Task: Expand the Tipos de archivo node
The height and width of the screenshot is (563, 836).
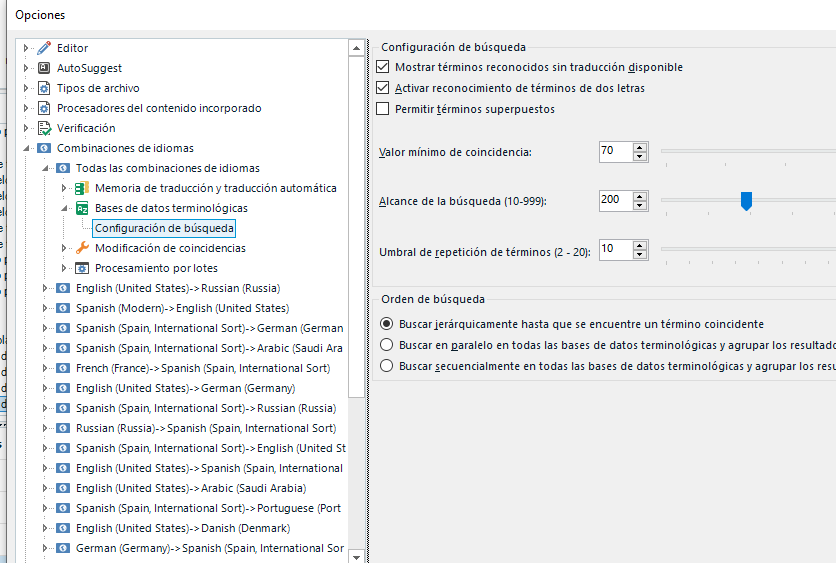Action: [x=26, y=88]
